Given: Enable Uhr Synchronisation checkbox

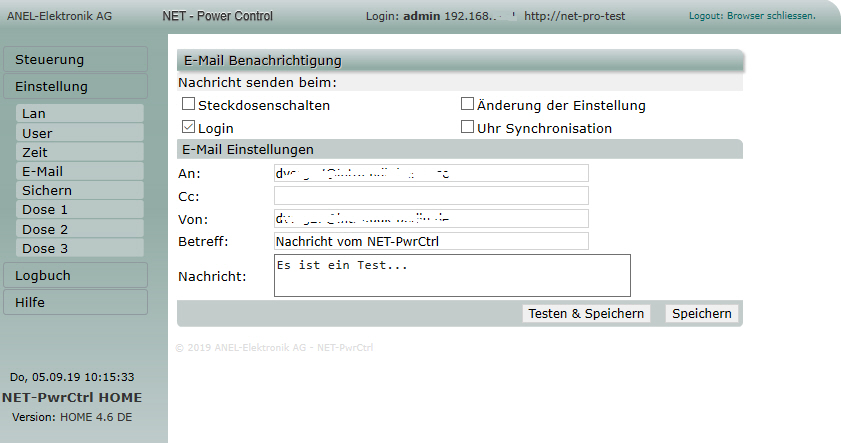Looking at the screenshot, I should click(x=468, y=127).
